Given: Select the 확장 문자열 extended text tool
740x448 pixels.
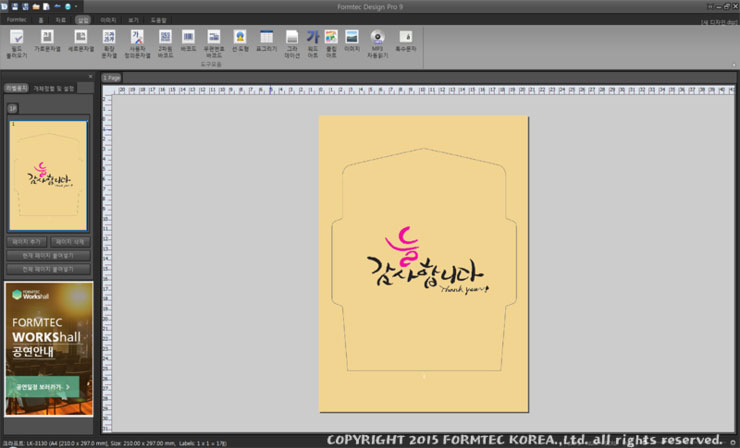Looking at the screenshot, I should tap(109, 44).
